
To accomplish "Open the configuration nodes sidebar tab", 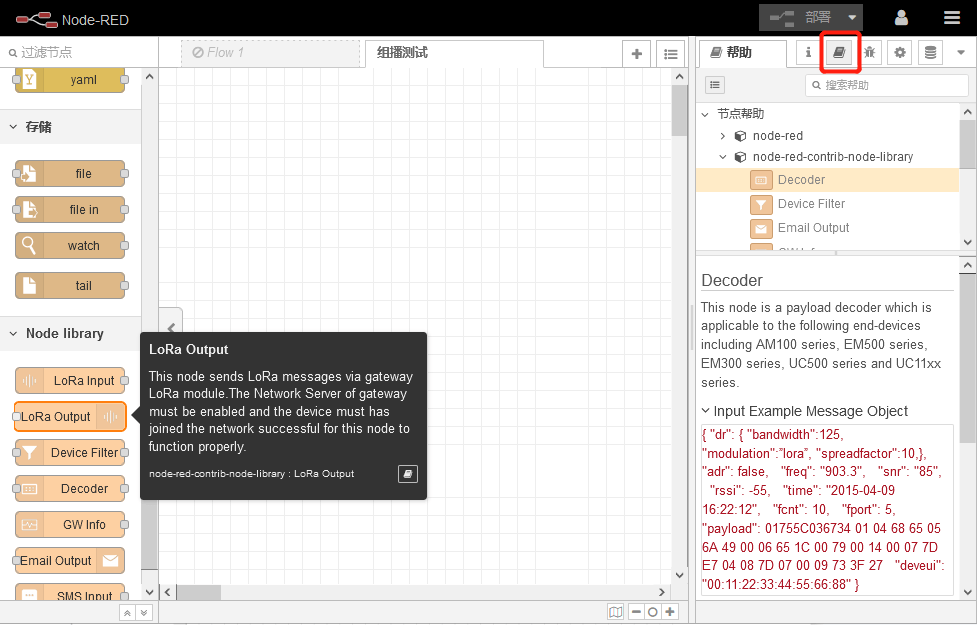I will [x=900, y=52].
